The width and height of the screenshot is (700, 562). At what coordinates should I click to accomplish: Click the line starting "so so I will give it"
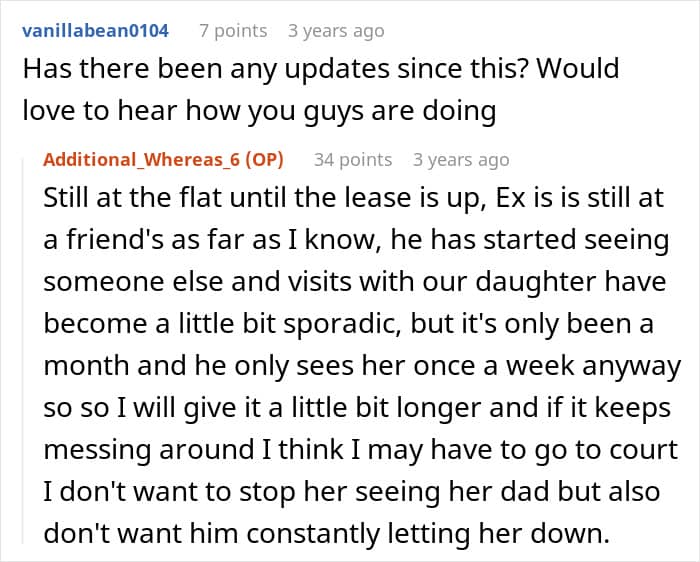(357, 408)
